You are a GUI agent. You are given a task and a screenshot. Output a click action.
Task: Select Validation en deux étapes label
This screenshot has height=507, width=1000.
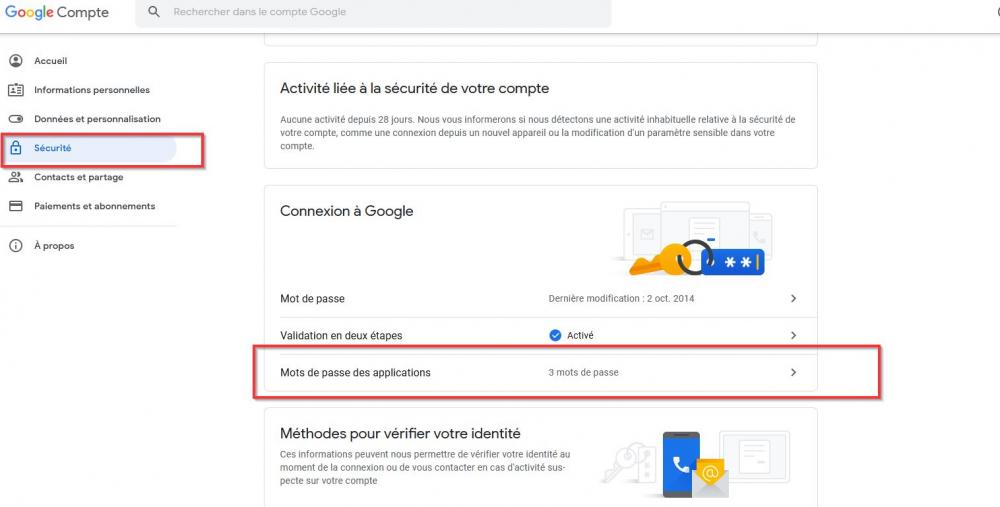(x=341, y=335)
